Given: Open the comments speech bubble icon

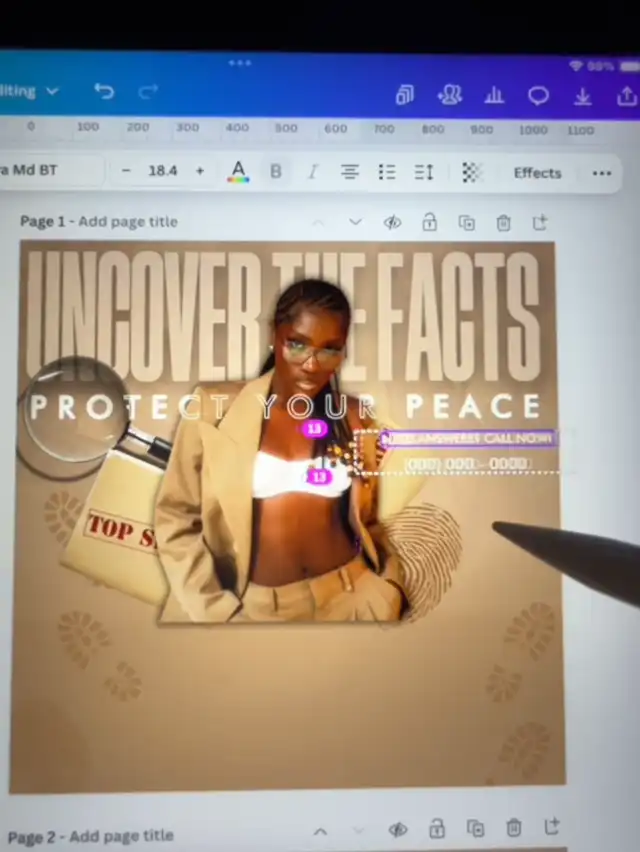Looking at the screenshot, I should pyautogui.click(x=538, y=96).
